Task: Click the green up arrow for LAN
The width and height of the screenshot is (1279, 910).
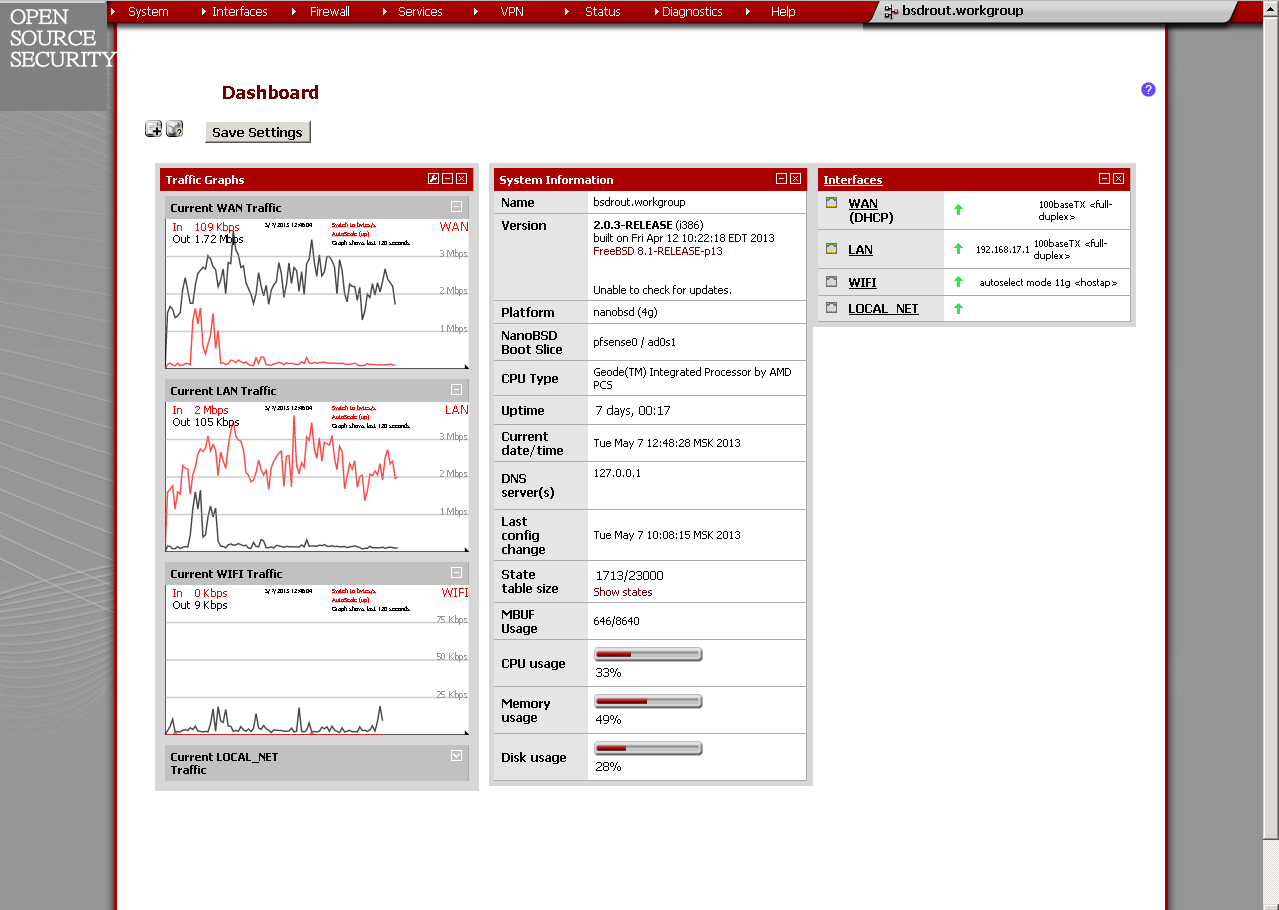Action: [958, 249]
